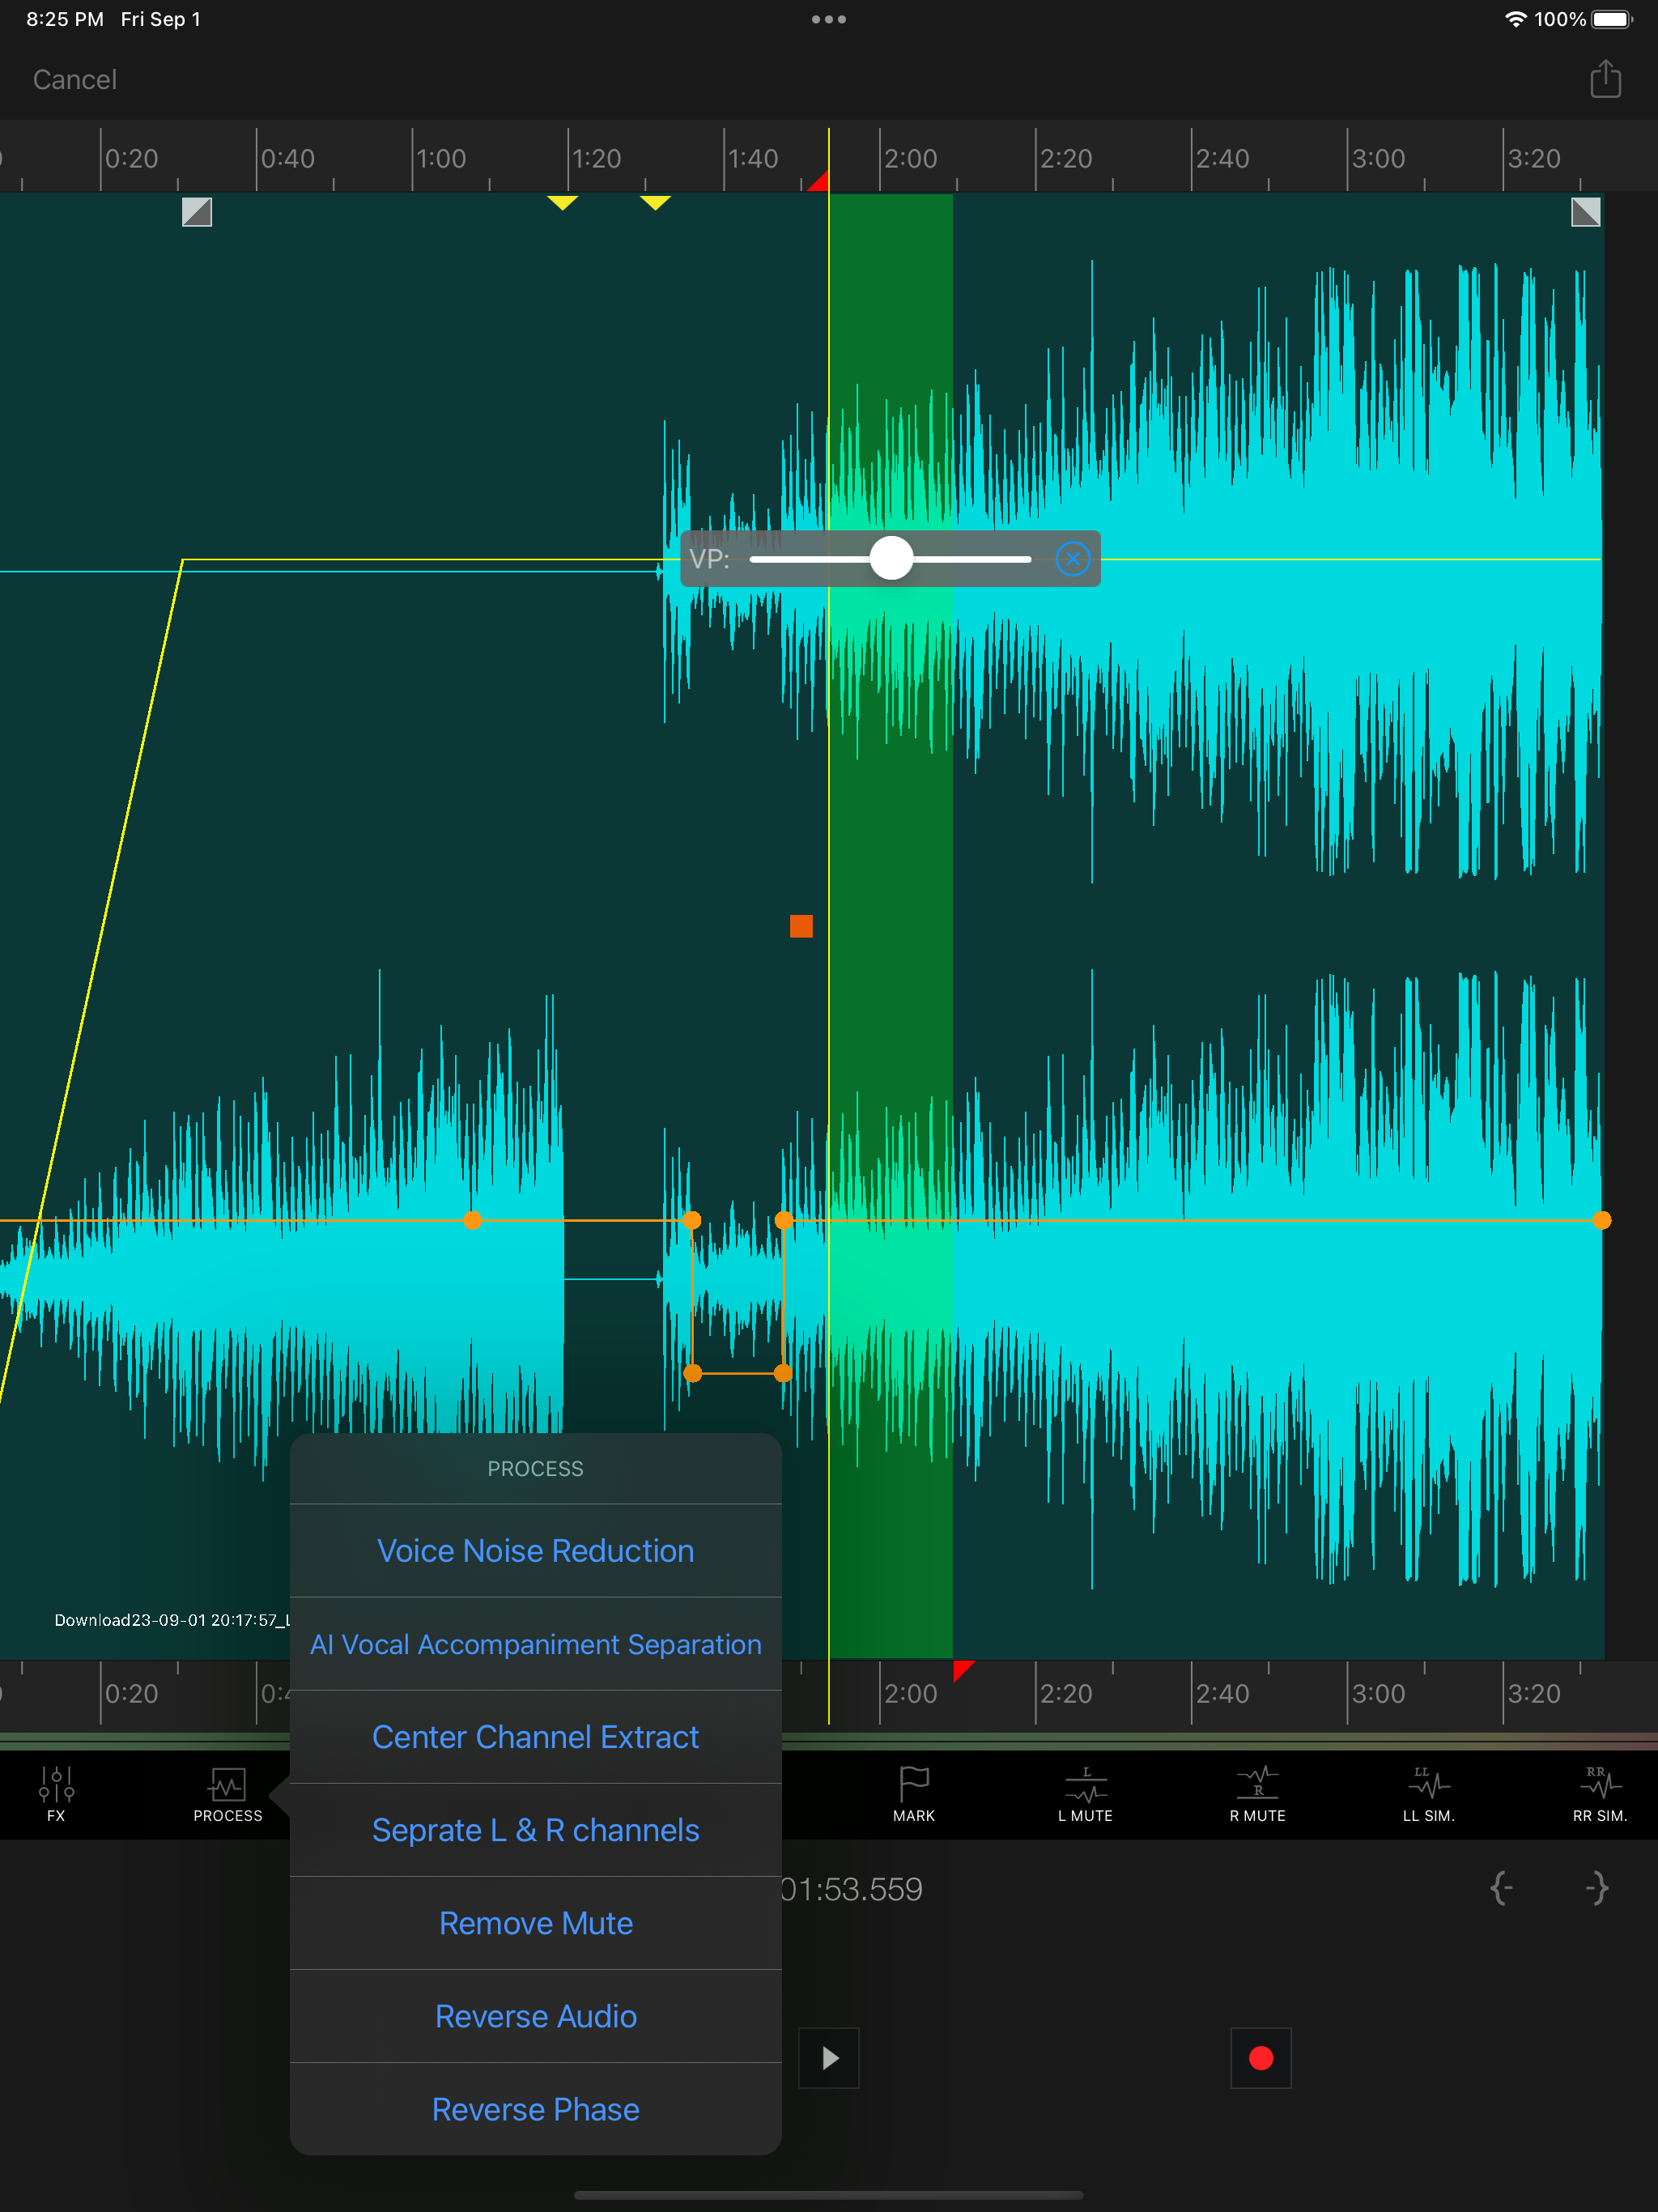Select the red selection-end flag on bottom ruler
This screenshot has height=2212, width=1658.
click(963, 1670)
